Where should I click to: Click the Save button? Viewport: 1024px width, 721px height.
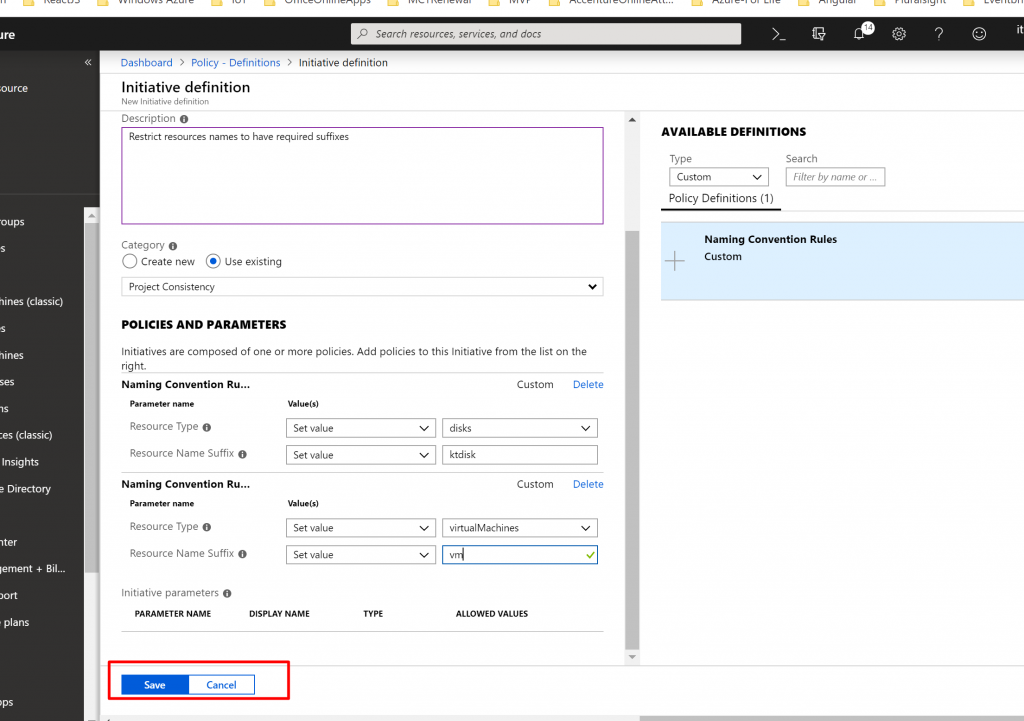pos(155,685)
